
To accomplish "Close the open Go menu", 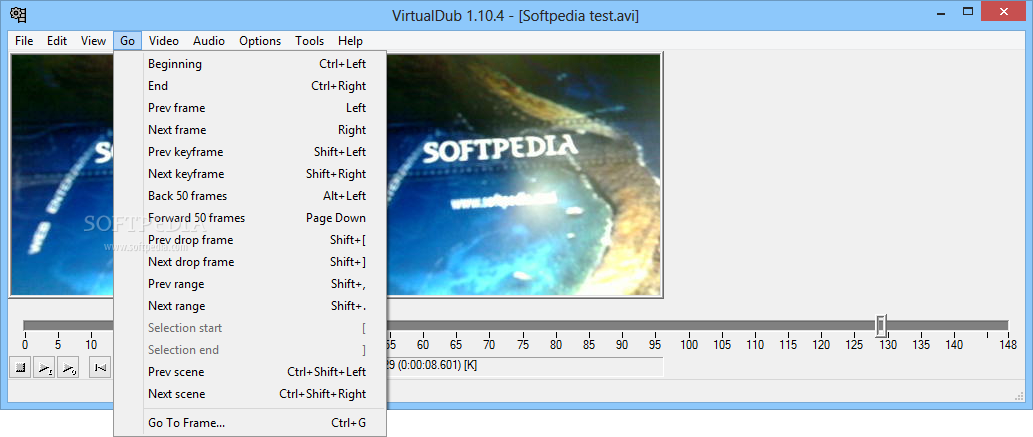I will tap(127, 41).
